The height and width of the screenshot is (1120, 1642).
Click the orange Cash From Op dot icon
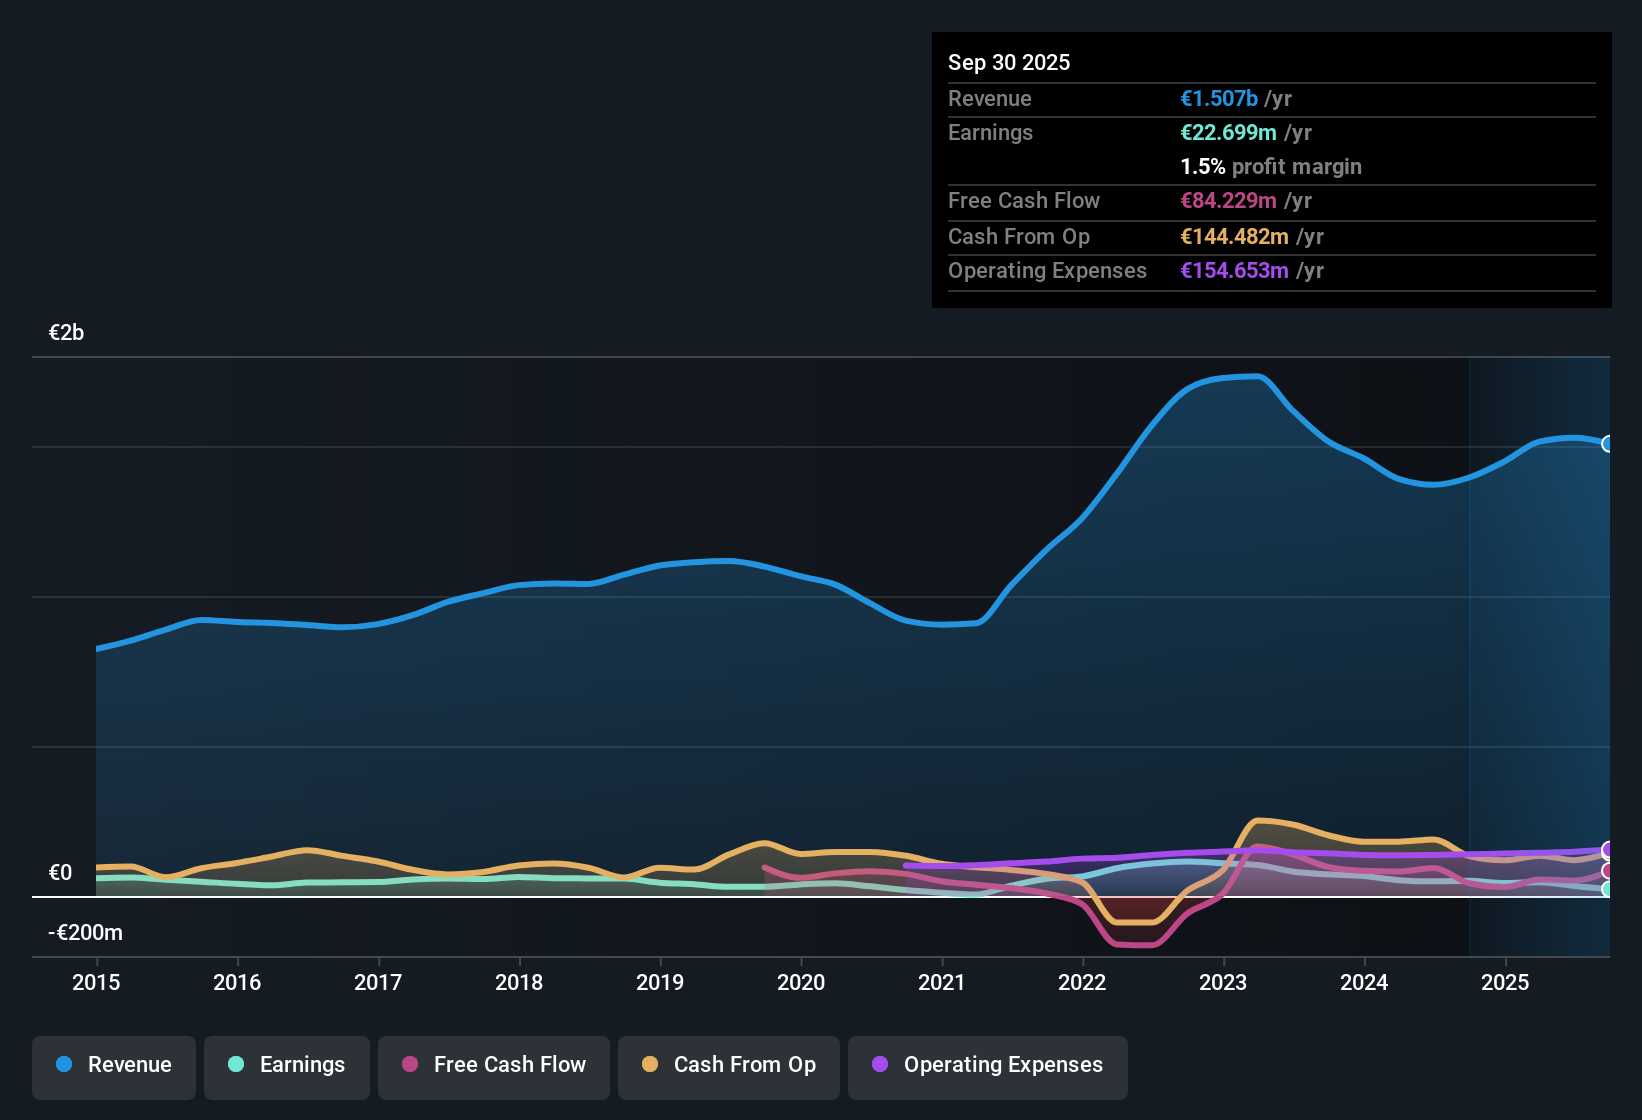tap(650, 1065)
